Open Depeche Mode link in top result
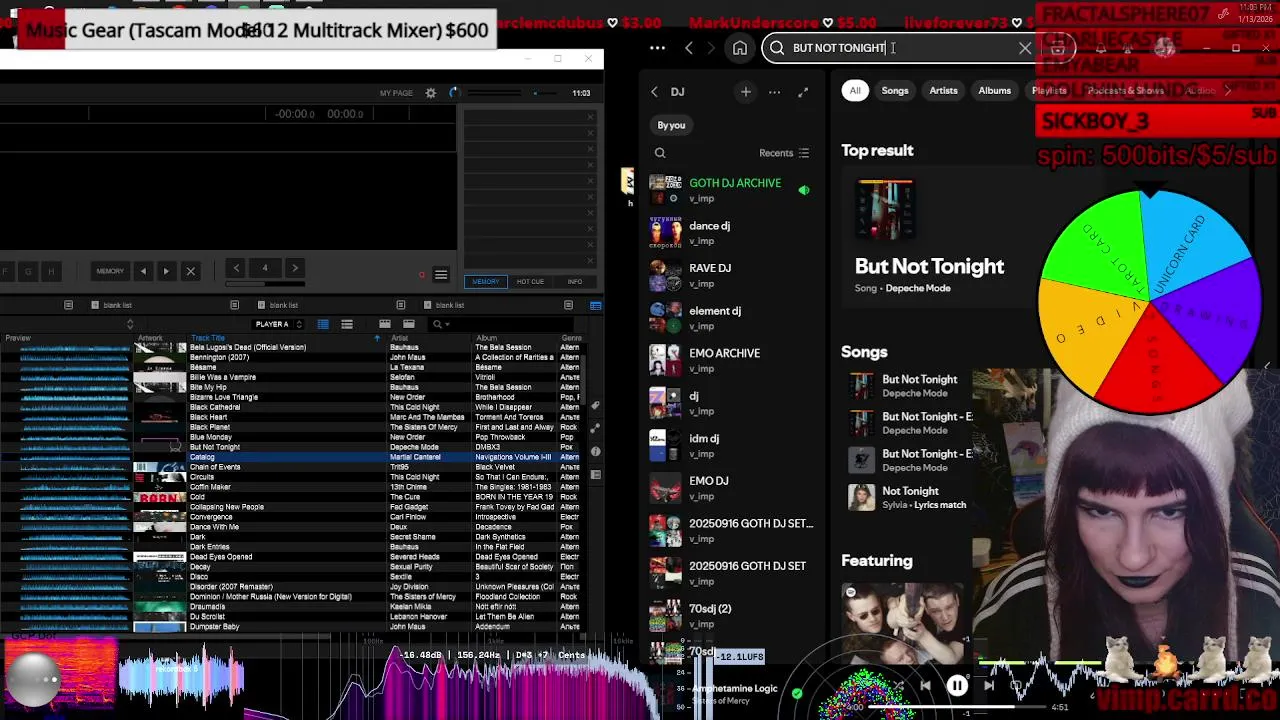This screenshot has width=1280, height=720. click(x=917, y=288)
